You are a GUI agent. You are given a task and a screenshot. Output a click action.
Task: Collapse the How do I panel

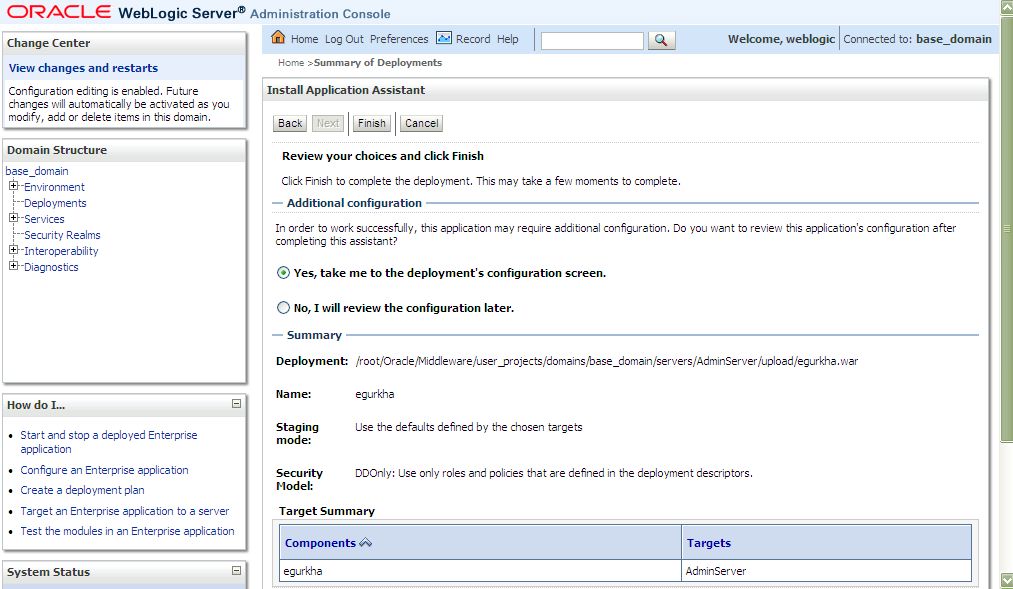pyautogui.click(x=236, y=404)
